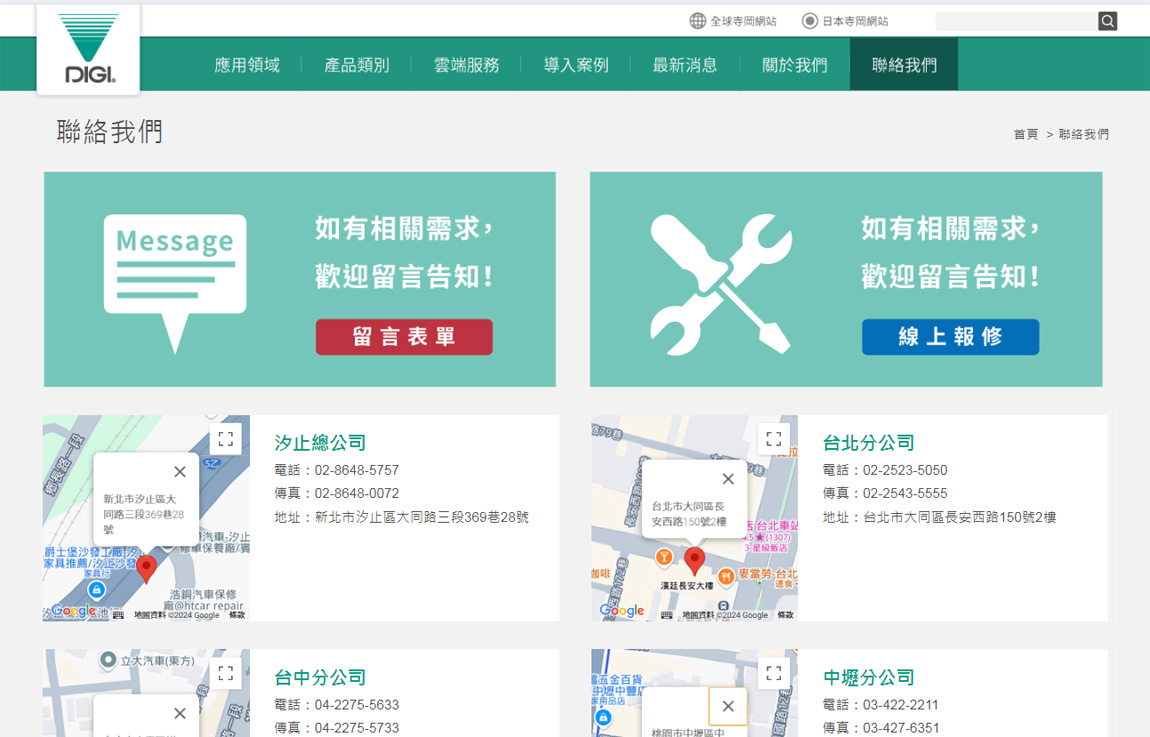The image size is (1150, 737).
Task: Select the 導入案例 nav item
Action: click(x=576, y=65)
